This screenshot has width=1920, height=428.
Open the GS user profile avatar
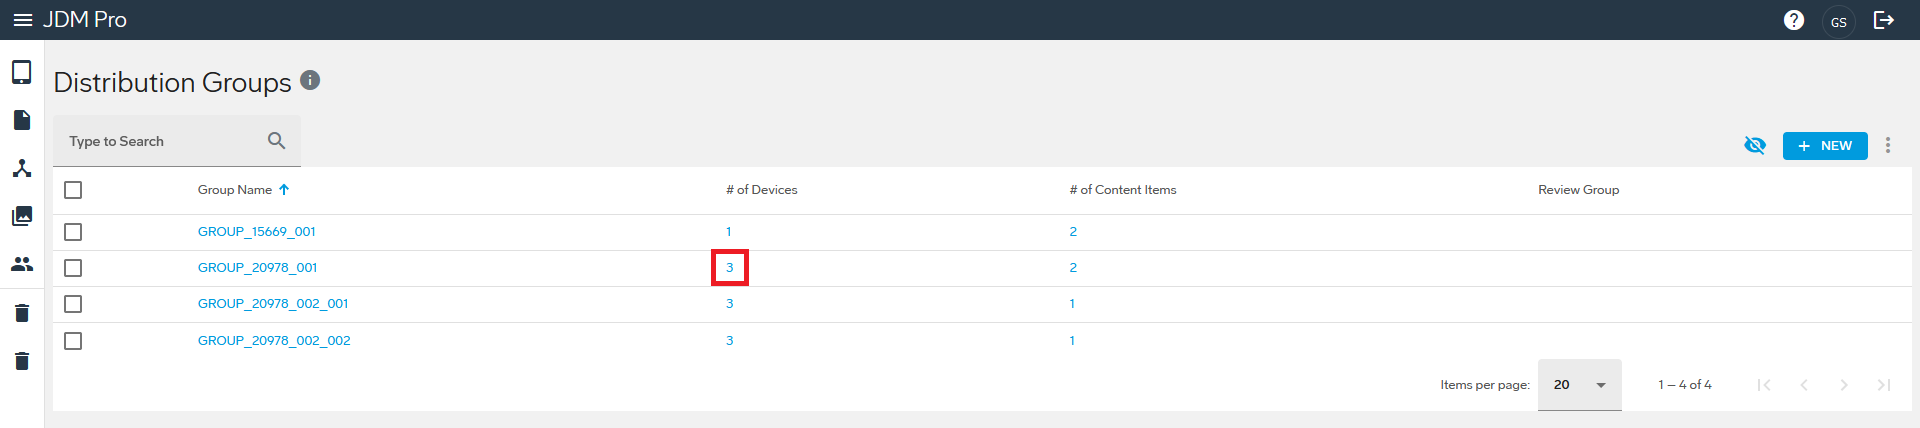[x=1839, y=21]
